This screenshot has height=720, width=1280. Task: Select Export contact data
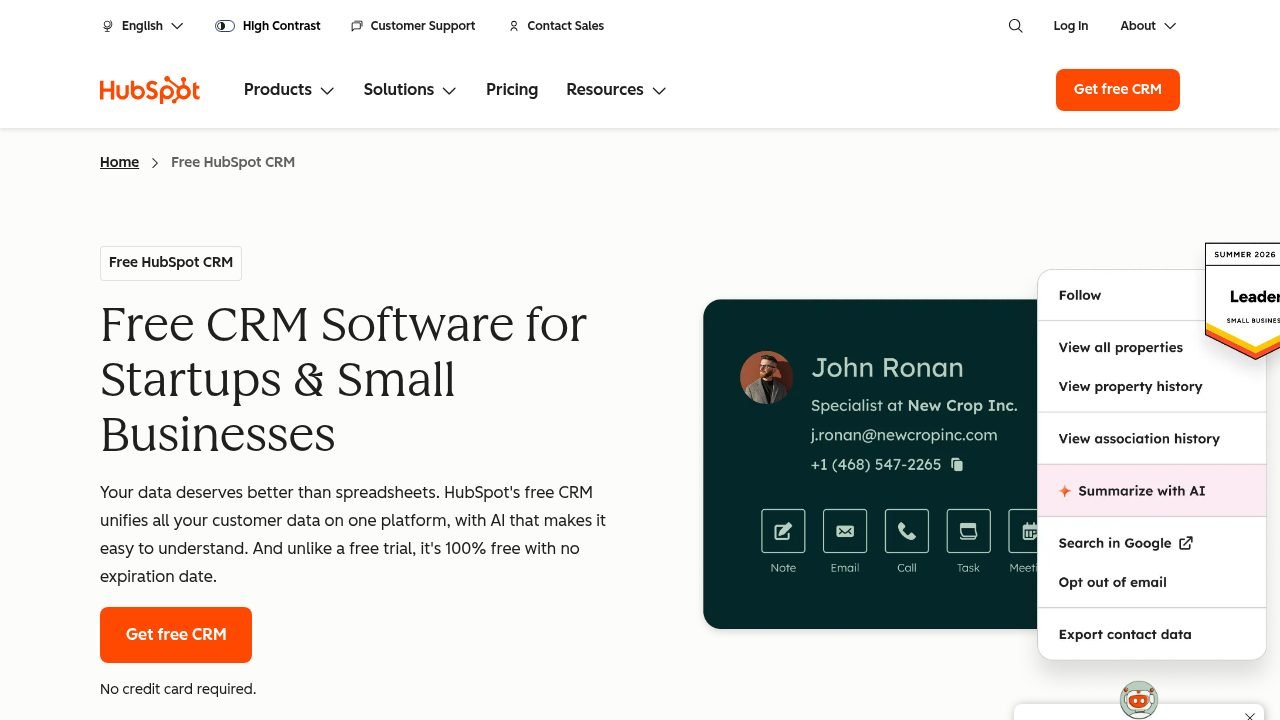[x=1125, y=634]
